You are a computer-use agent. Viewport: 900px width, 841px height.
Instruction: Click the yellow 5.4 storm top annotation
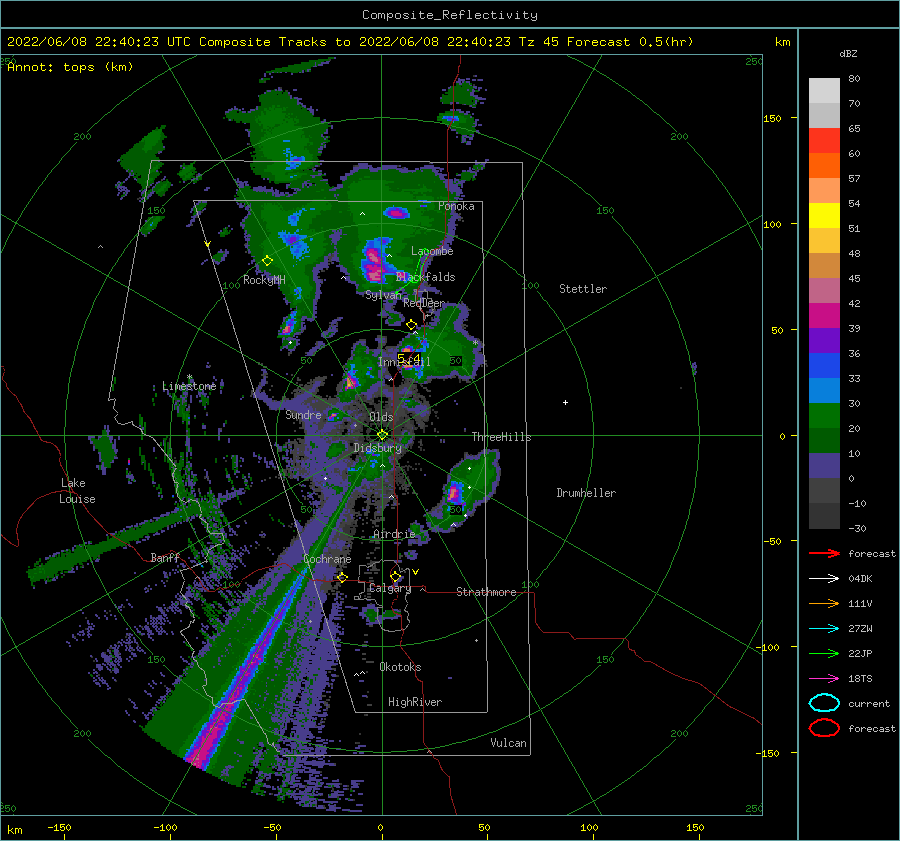pyautogui.click(x=409, y=359)
